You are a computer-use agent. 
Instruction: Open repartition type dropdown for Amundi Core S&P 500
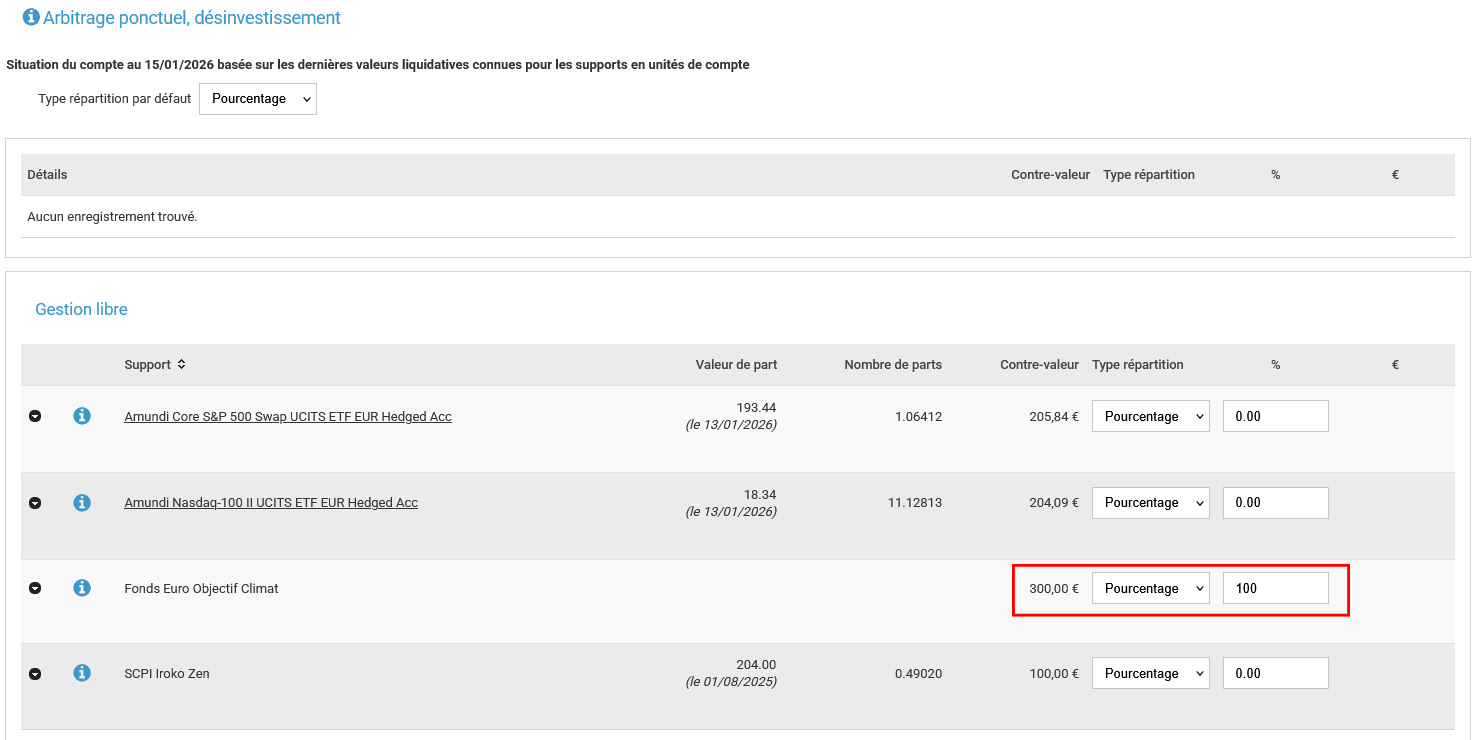1150,416
